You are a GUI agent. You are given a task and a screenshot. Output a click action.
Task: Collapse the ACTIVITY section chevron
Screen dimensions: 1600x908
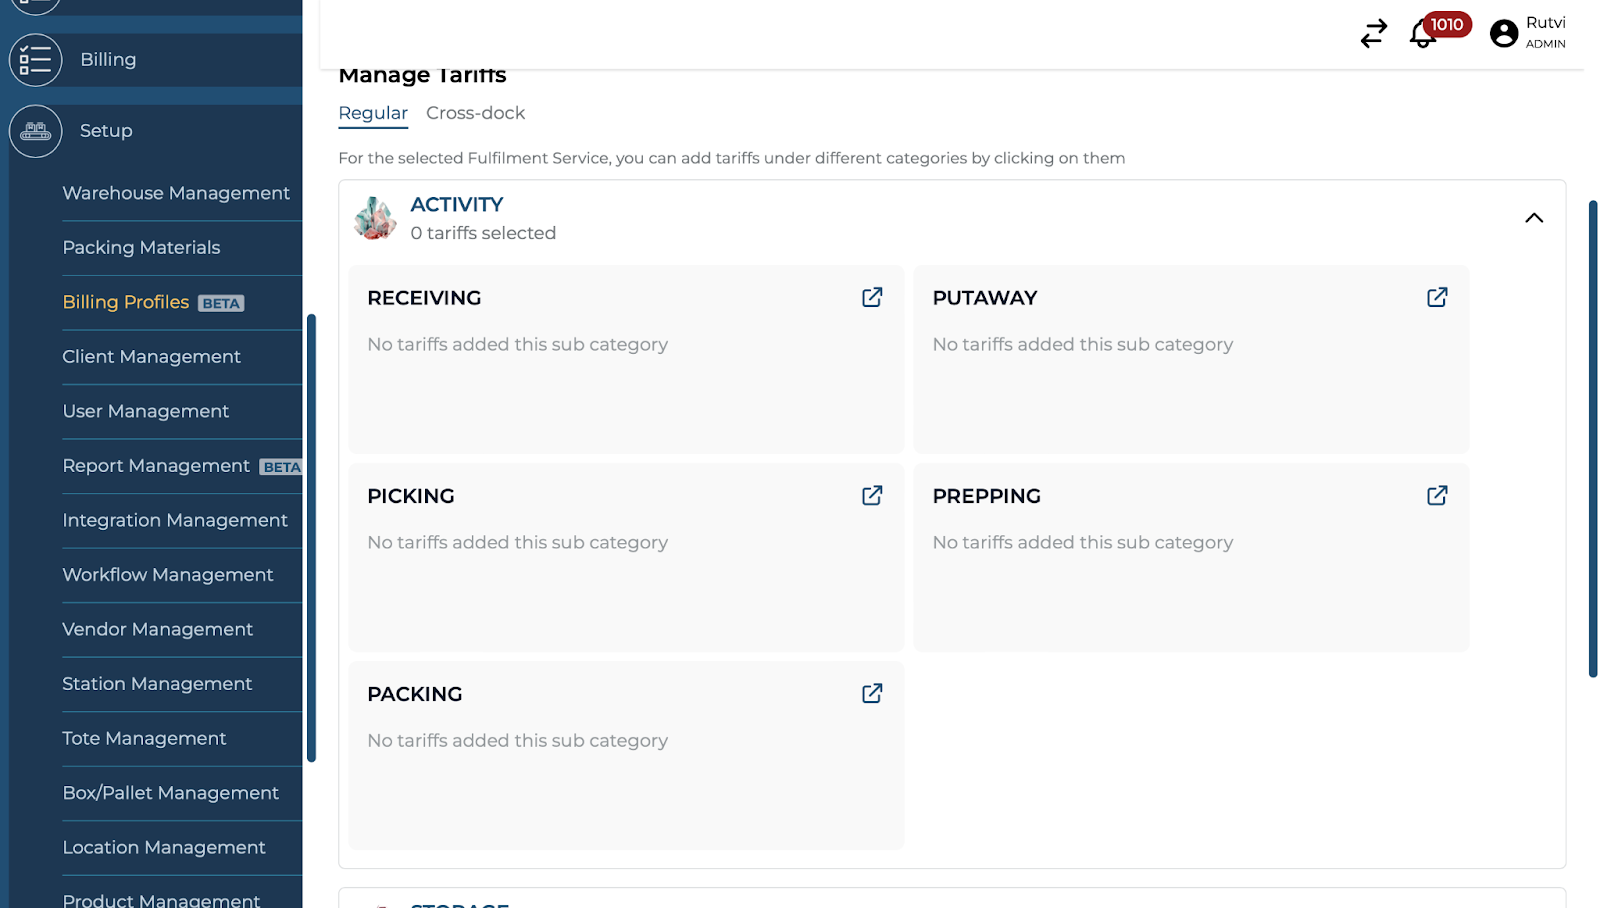(1533, 218)
